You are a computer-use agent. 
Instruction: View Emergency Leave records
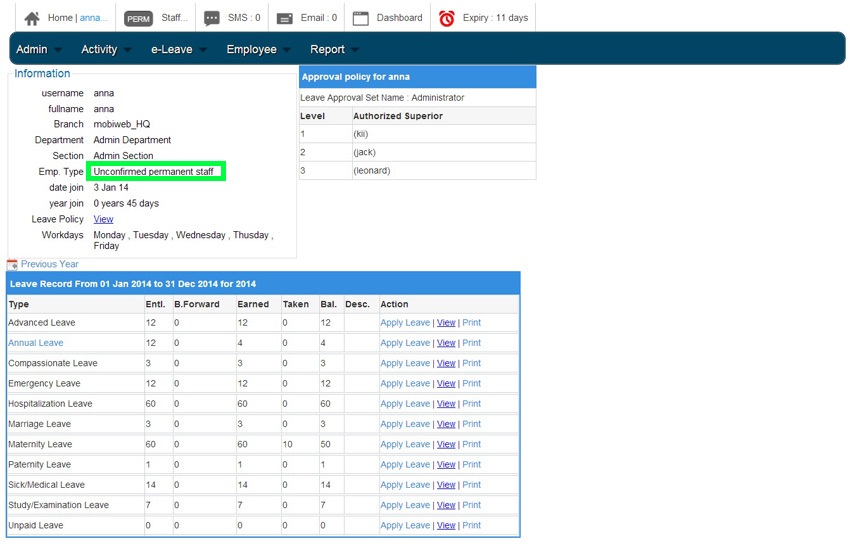(x=446, y=384)
